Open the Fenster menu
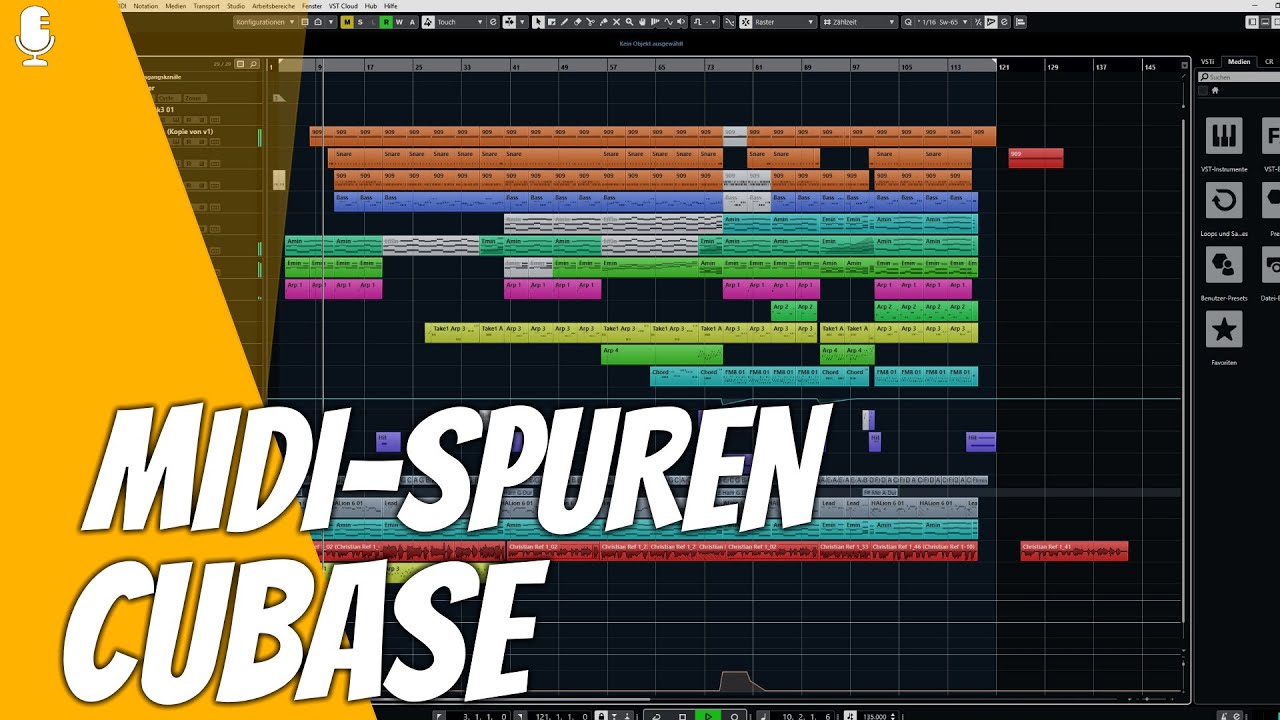Image resolution: width=1280 pixels, height=720 pixels. tap(313, 5)
